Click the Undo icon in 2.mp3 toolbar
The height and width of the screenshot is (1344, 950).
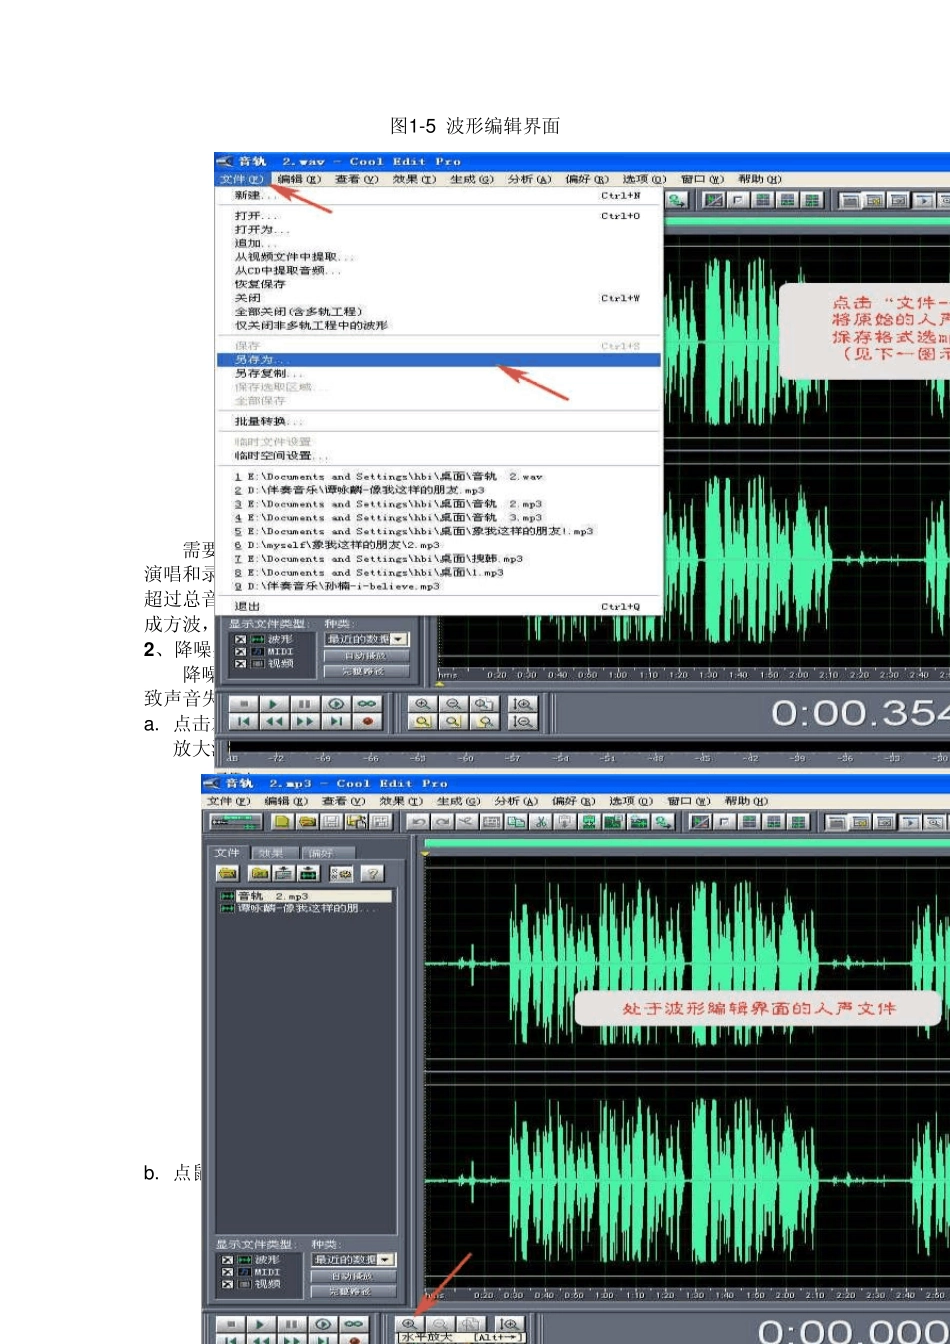[x=417, y=822]
